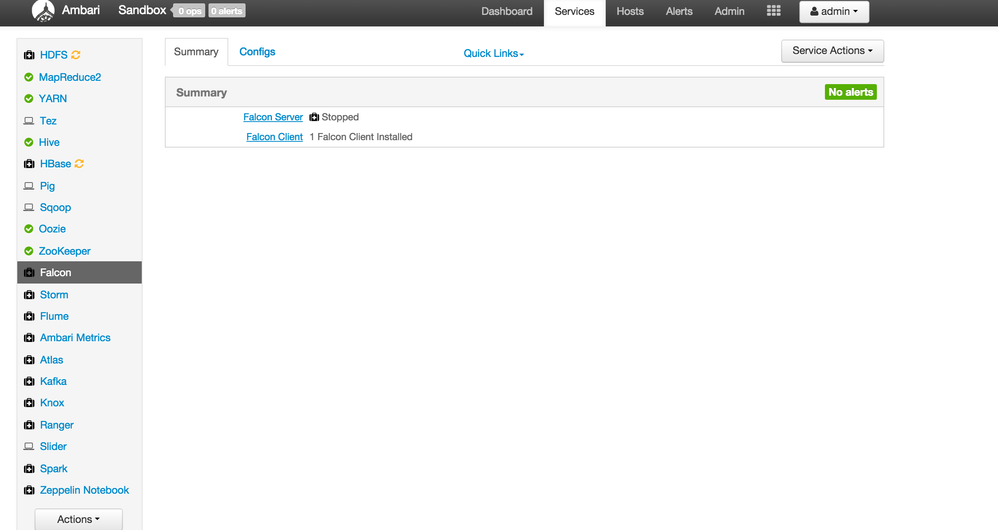Open the HDFS service
Screen dimensions: 998x530
[53, 55]
